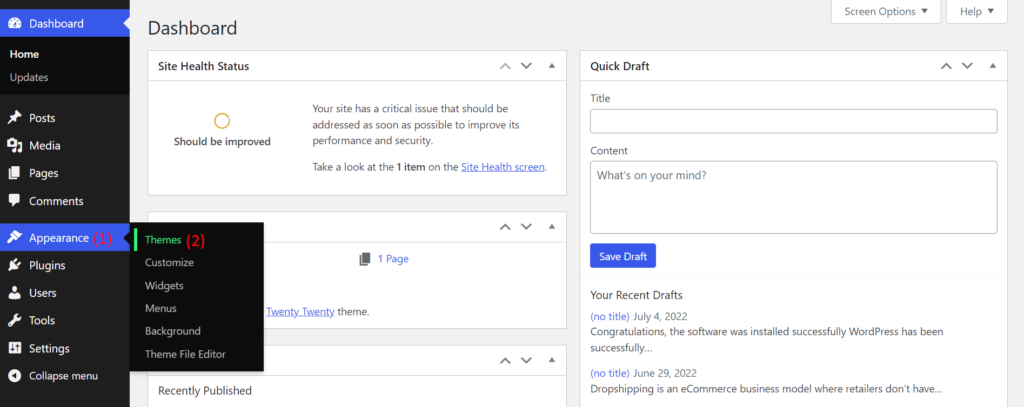1024x407 pixels.
Task: Click the 'Recently Published' heading
Action: [204, 391]
